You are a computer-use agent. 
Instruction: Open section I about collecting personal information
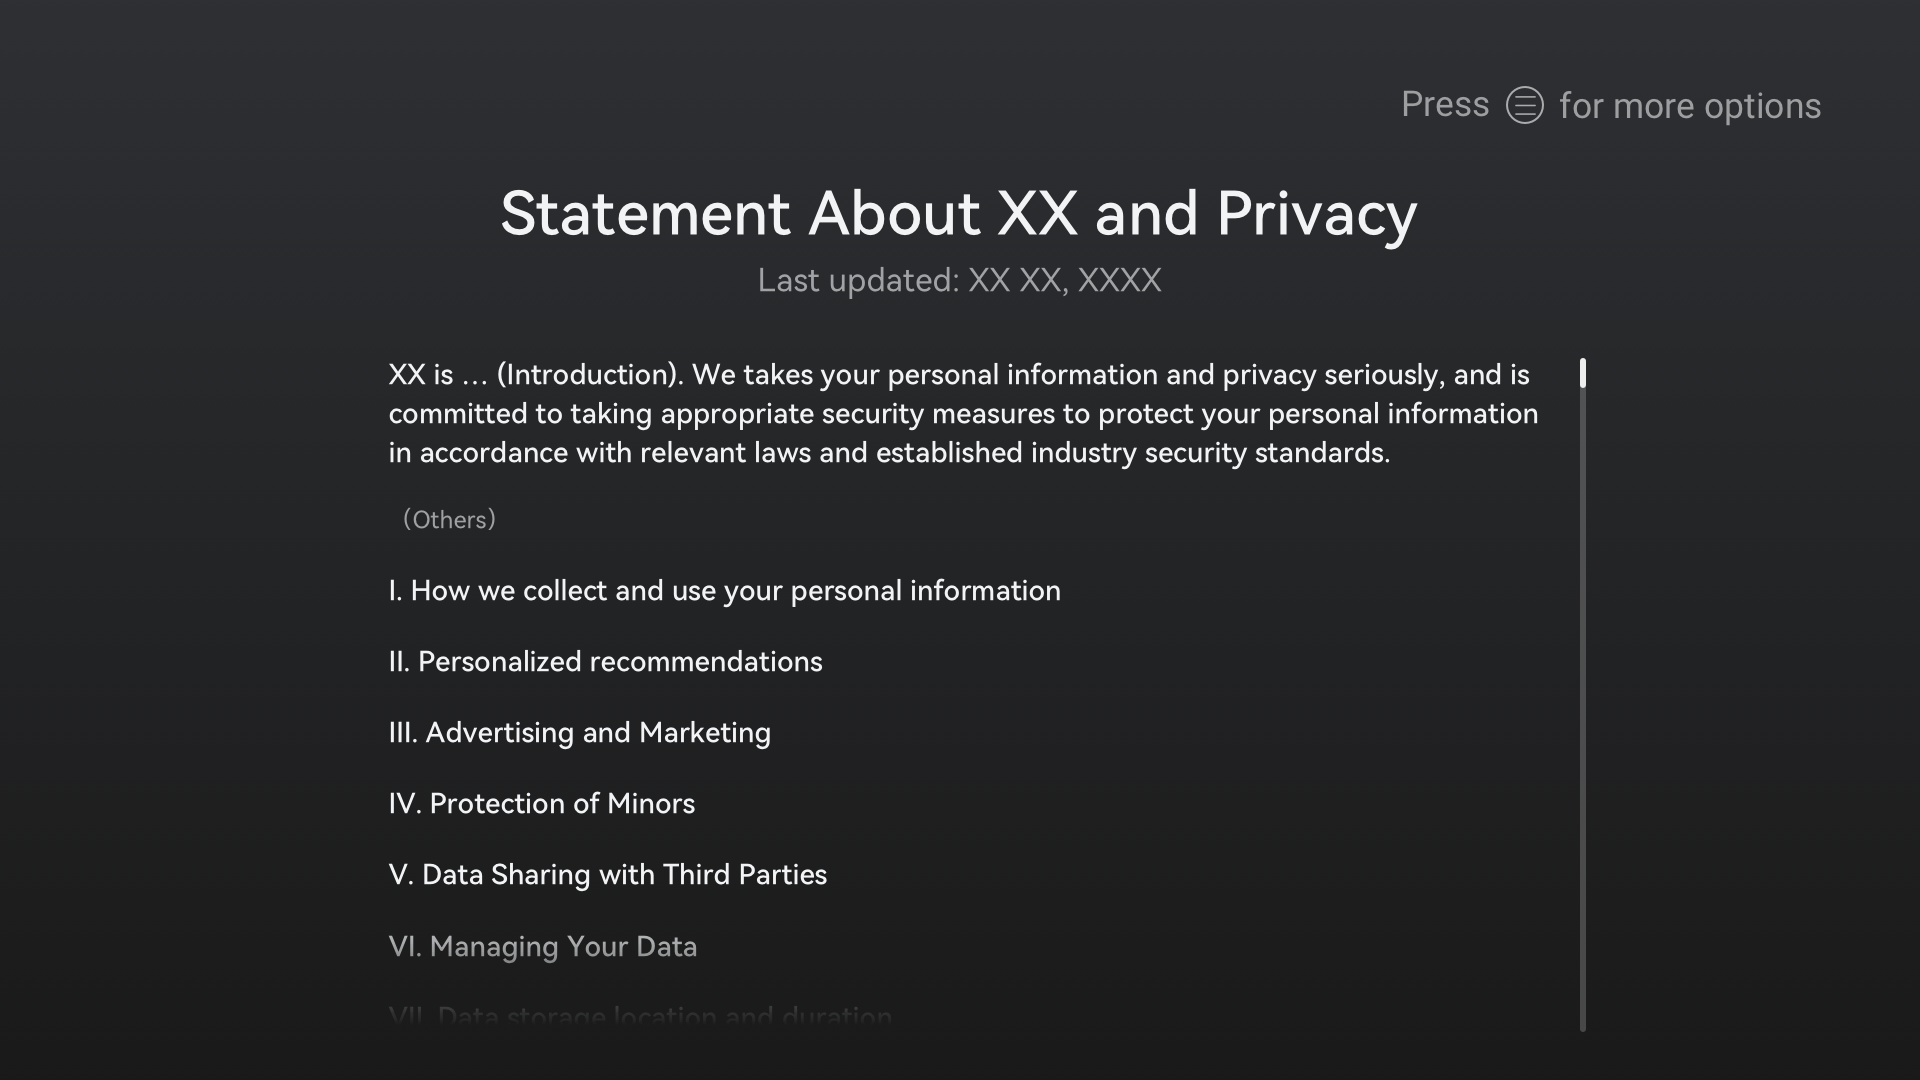724,591
